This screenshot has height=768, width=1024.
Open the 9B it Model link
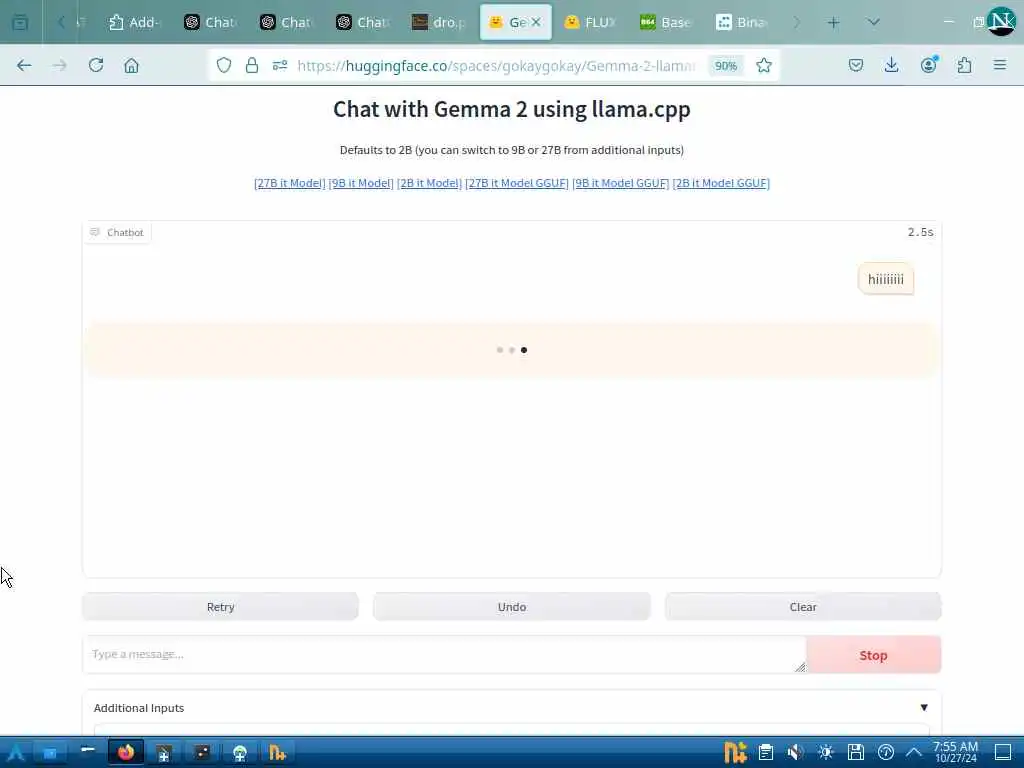pos(361,183)
